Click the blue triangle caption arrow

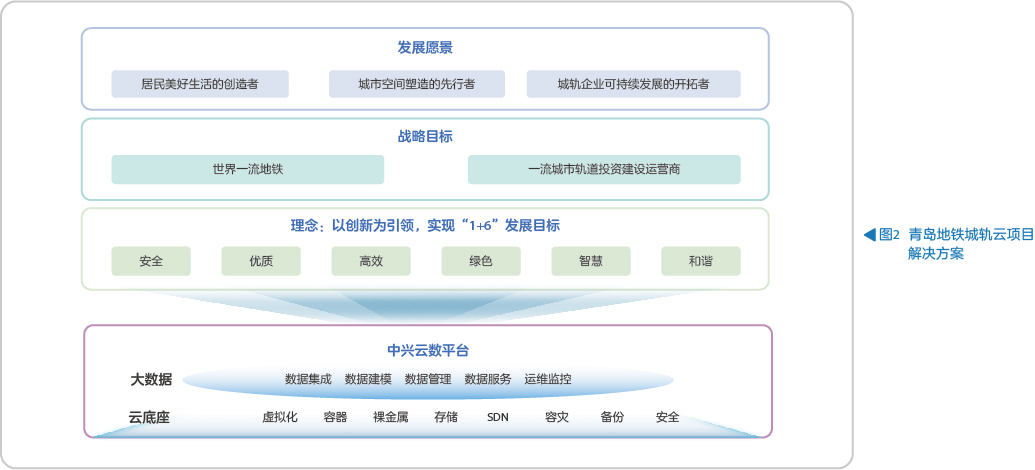871,234
